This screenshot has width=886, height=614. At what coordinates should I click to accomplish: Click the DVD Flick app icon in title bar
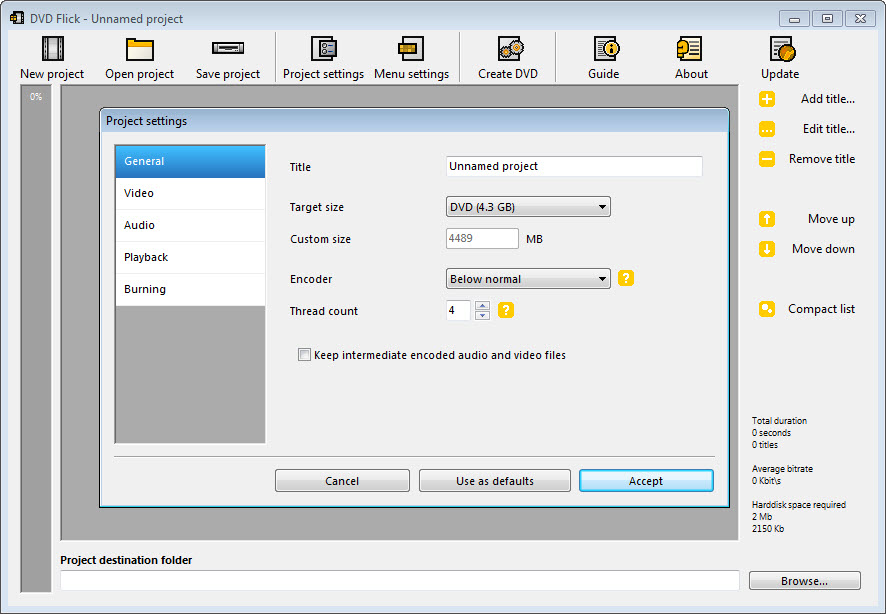[x=17, y=18]
